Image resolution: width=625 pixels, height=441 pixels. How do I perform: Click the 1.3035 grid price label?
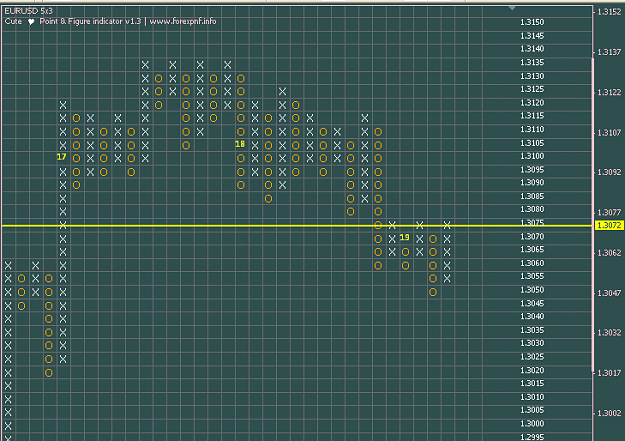point(532,330)
